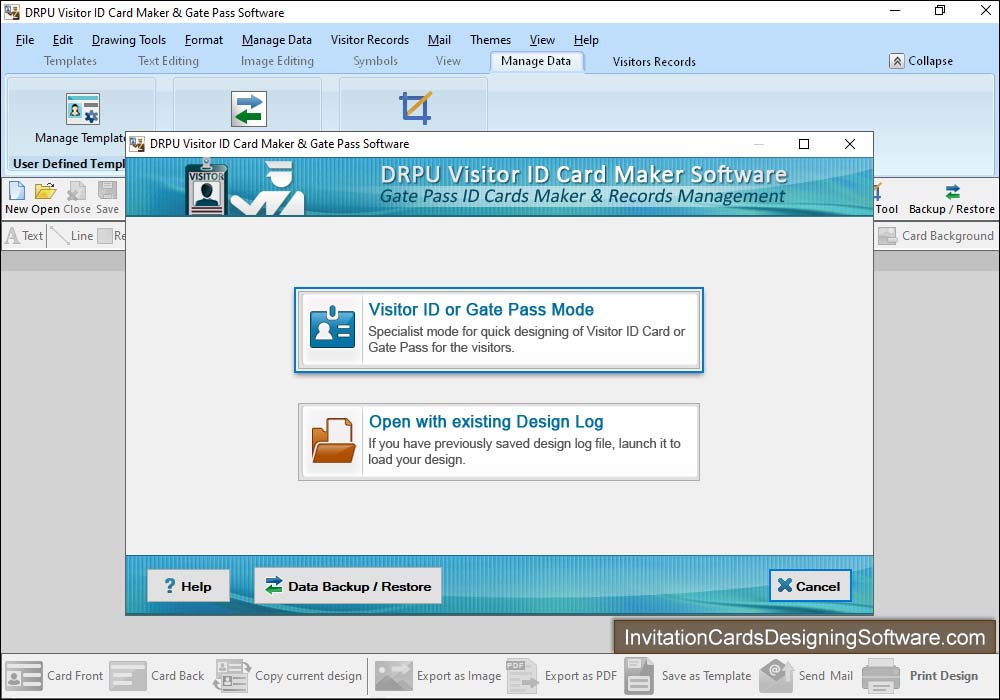Open the Help menu in menu bar
1000x700 pixels.
tap(586, 40)
